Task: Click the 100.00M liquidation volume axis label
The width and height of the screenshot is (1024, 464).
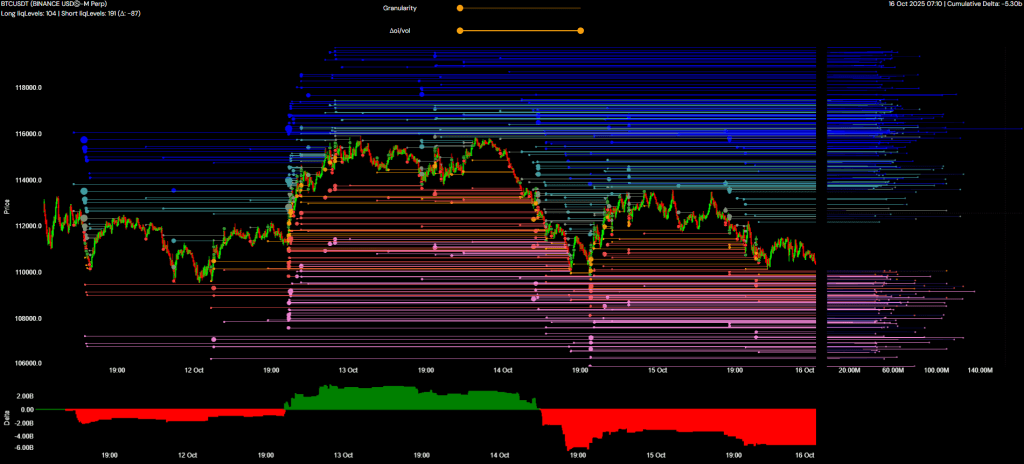Action: pos(937,370)
